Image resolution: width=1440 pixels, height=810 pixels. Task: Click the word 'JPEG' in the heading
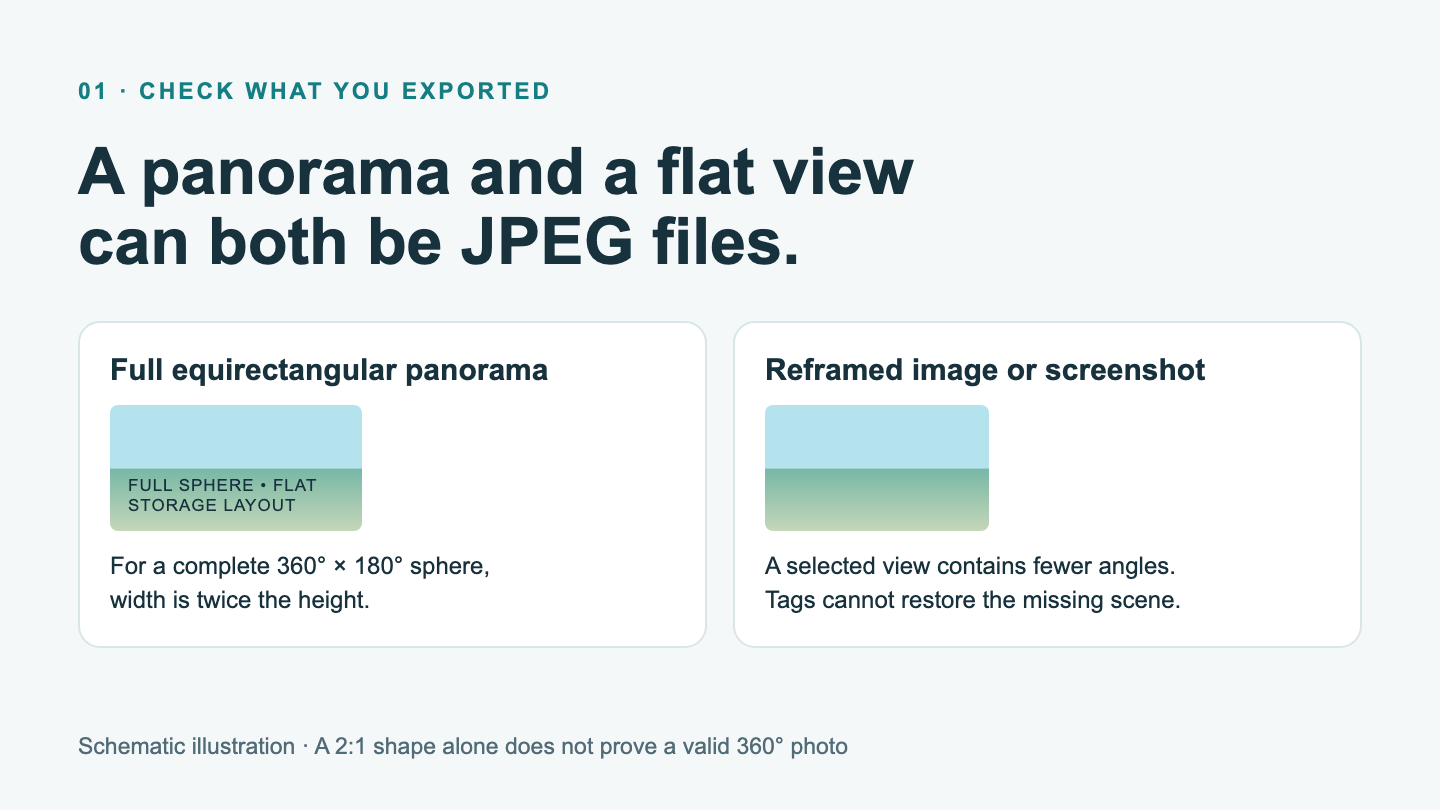coord(549,242)
